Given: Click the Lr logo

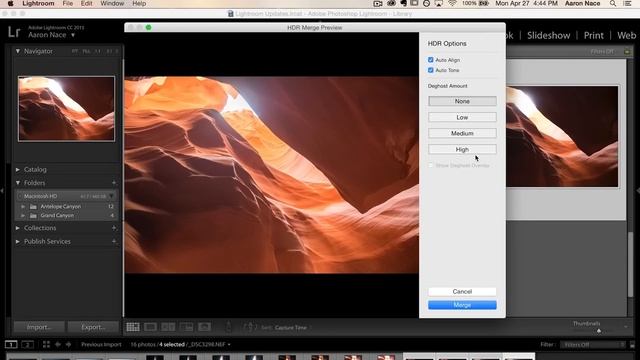Looking at the screenshot, I should 14,32.
